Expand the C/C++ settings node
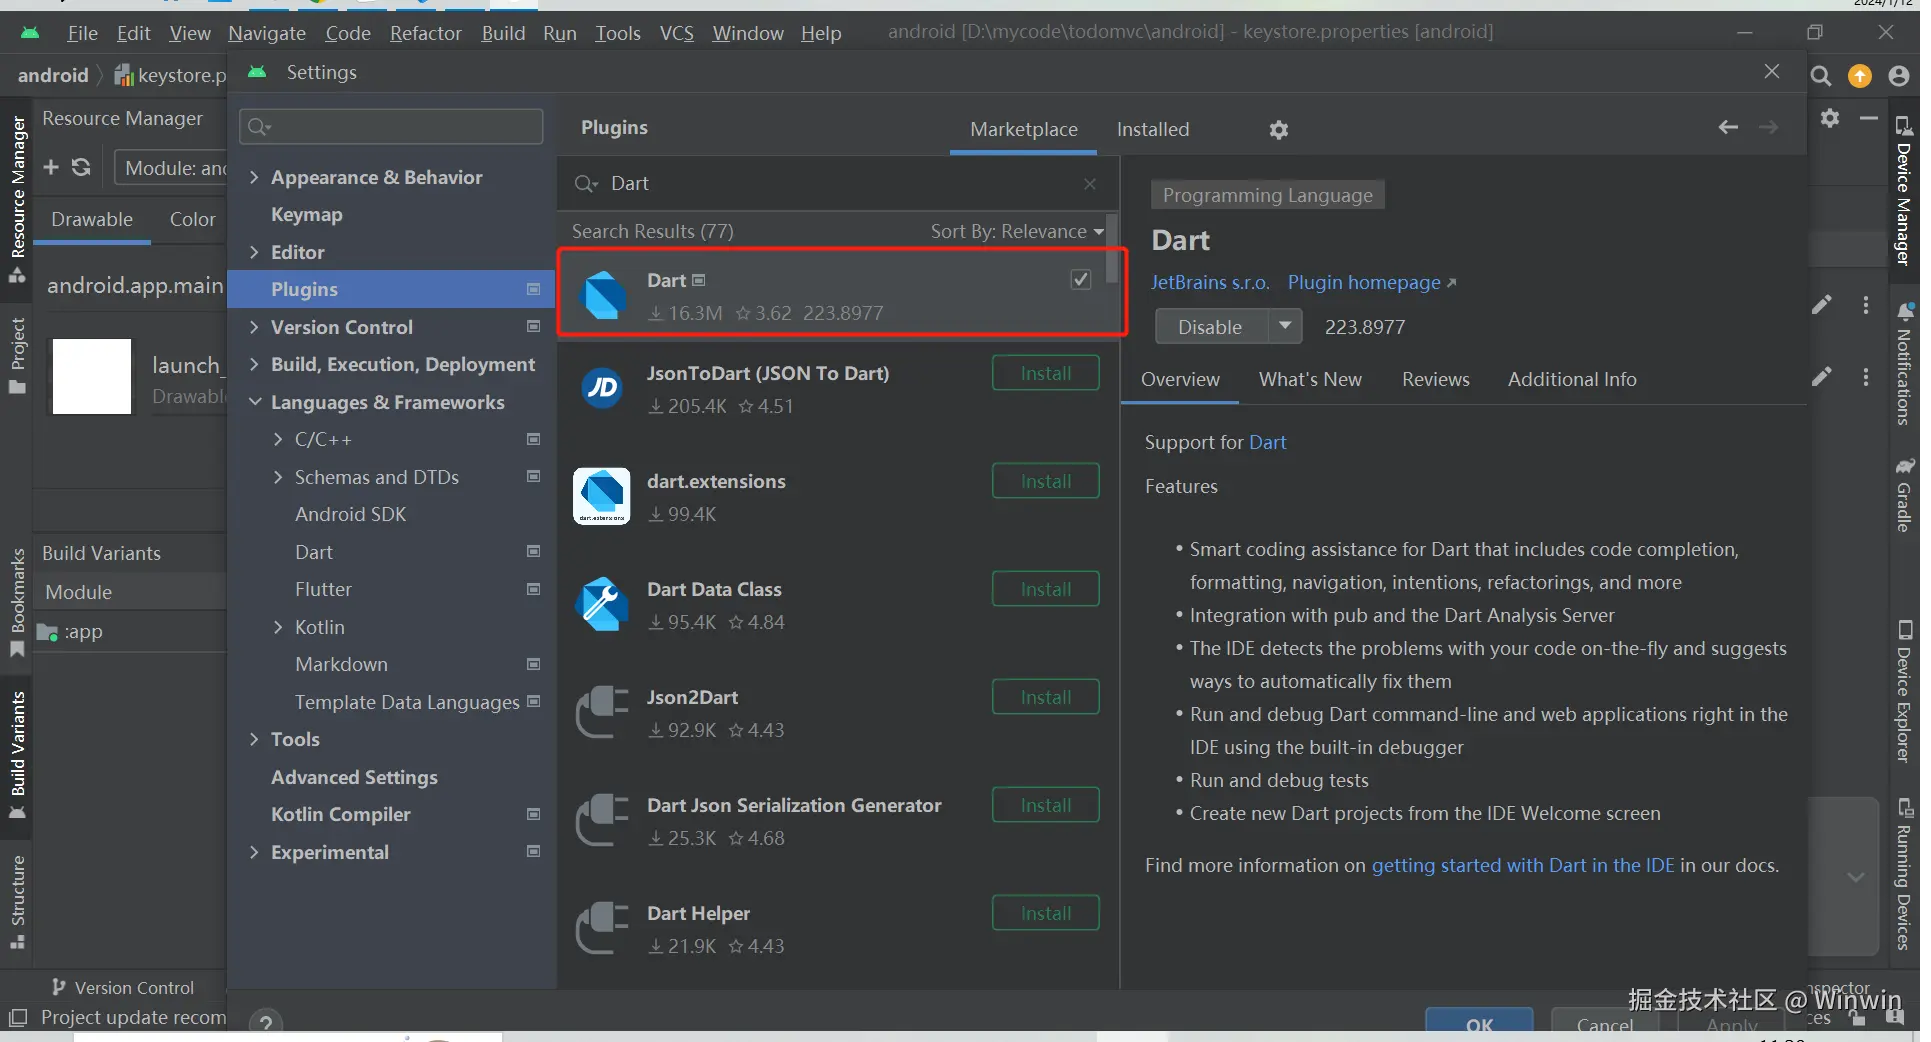This screenshot has height=1042, width=1931. click(x=278, y=440)
